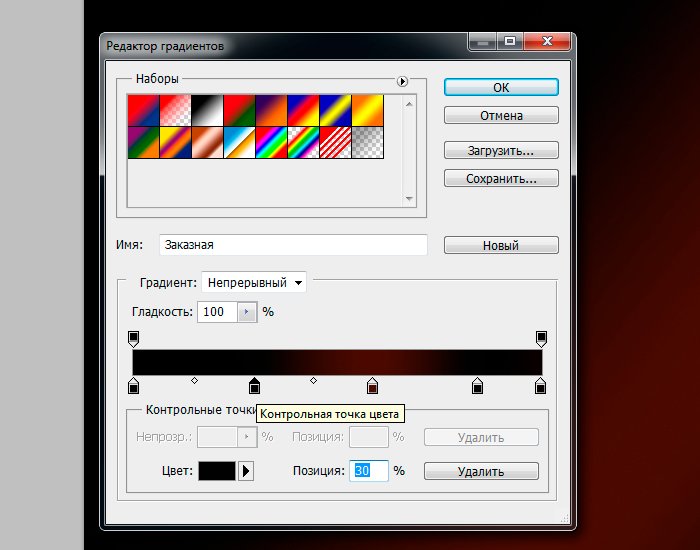700x550 pixels.
Task: Select the right opacity stop above gradient
Action: pyautogui.click(x=541, y=338)
